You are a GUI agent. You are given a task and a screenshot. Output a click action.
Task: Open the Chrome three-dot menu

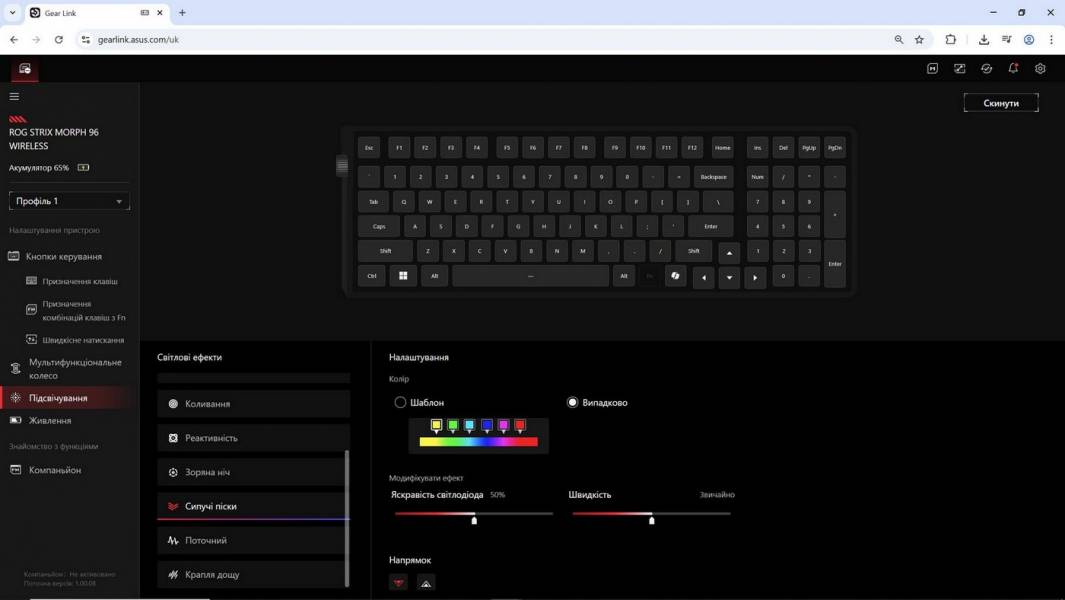pyautogui.click(x=1051, y=39)
